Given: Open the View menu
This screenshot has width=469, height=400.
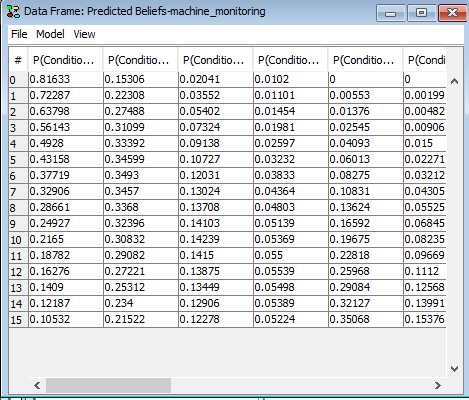Looking at the screenshot, I should (84, 34).
